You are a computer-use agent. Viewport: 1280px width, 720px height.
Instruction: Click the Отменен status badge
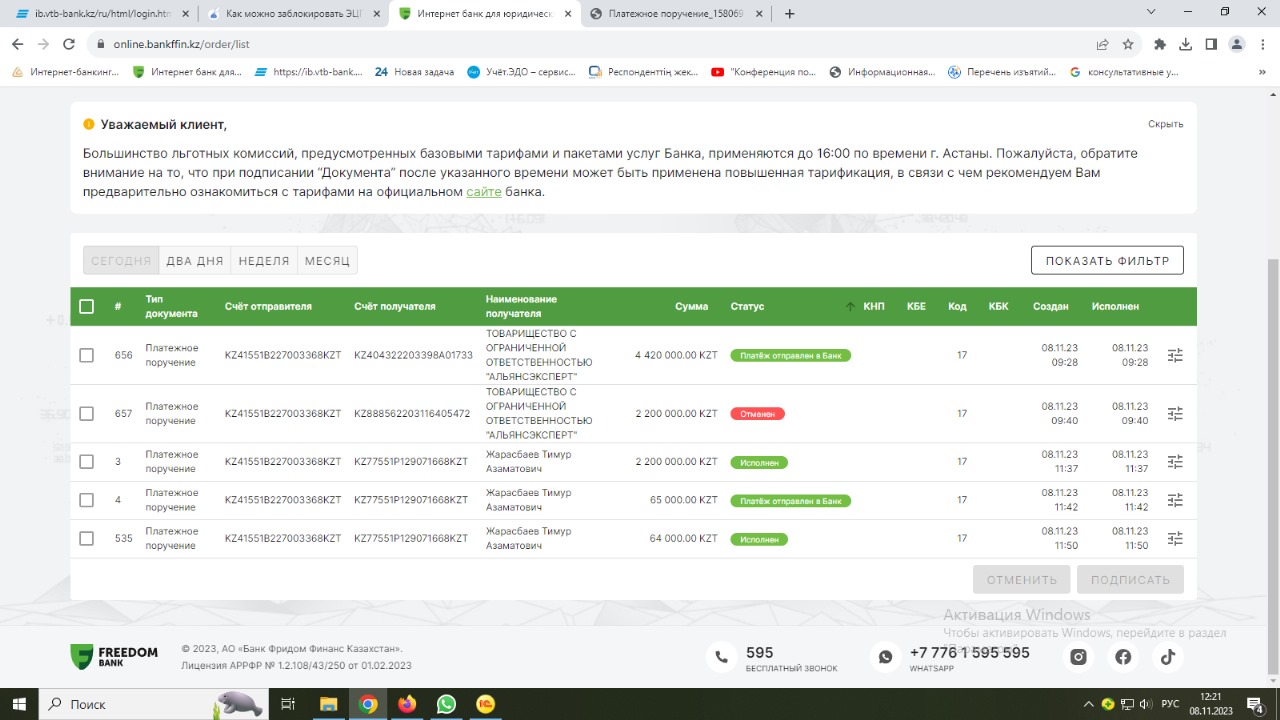(x=757, y=413)
